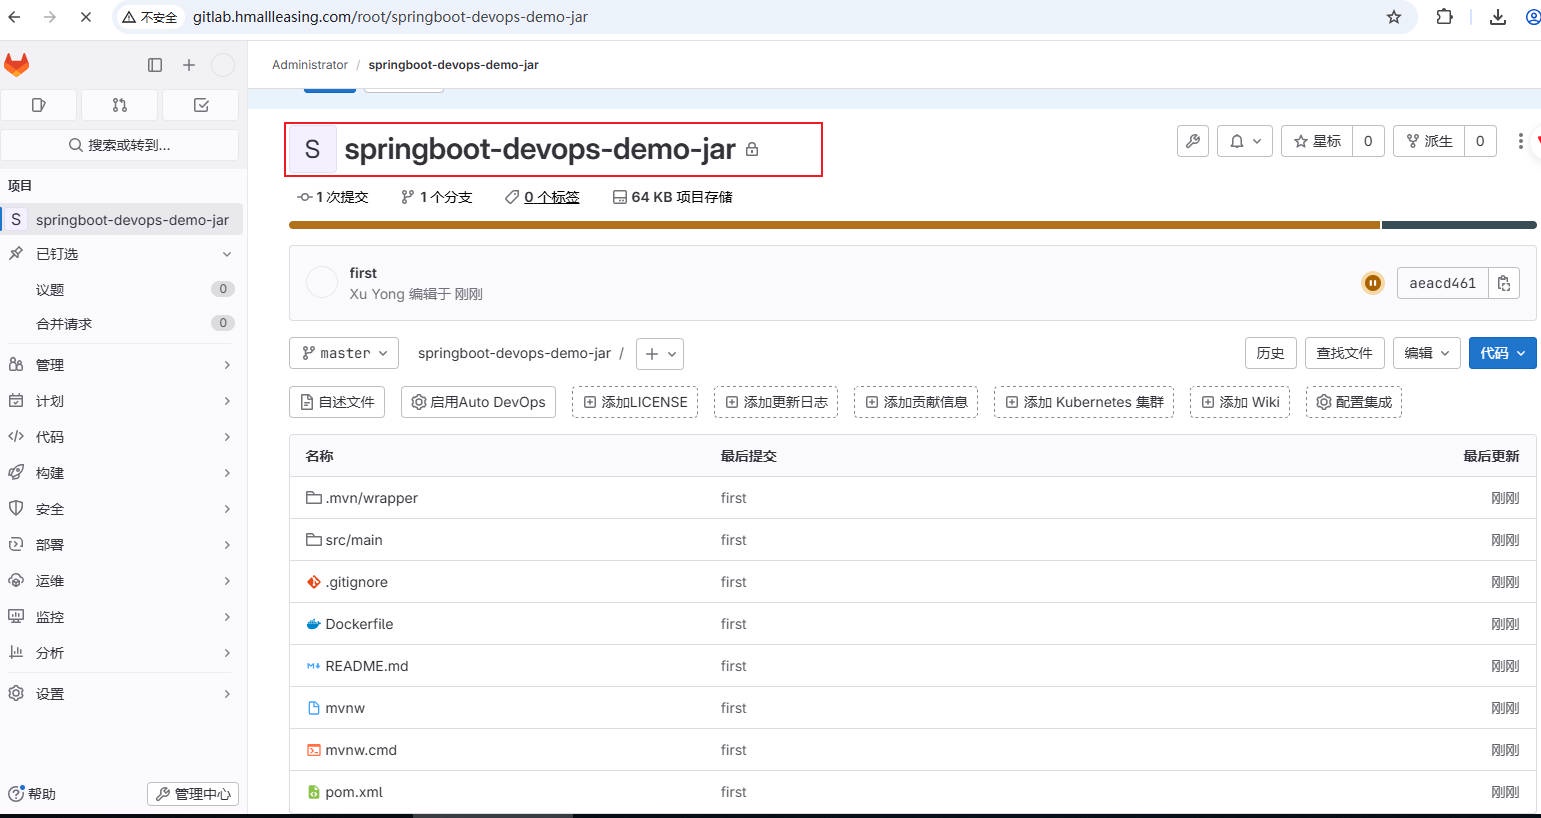
Task: Open 议题 issues in sidebar
Action: click(50, 289)
